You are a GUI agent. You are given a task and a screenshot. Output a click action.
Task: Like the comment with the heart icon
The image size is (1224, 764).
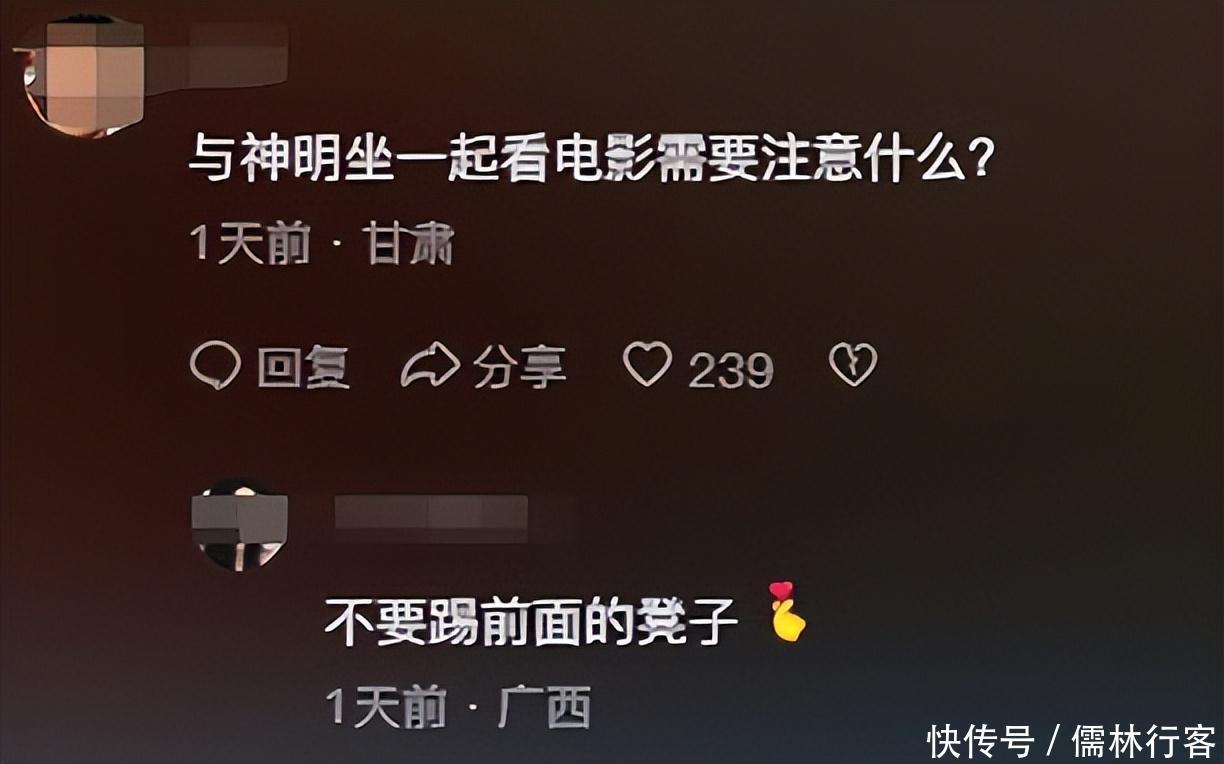(x=648, y=364)
